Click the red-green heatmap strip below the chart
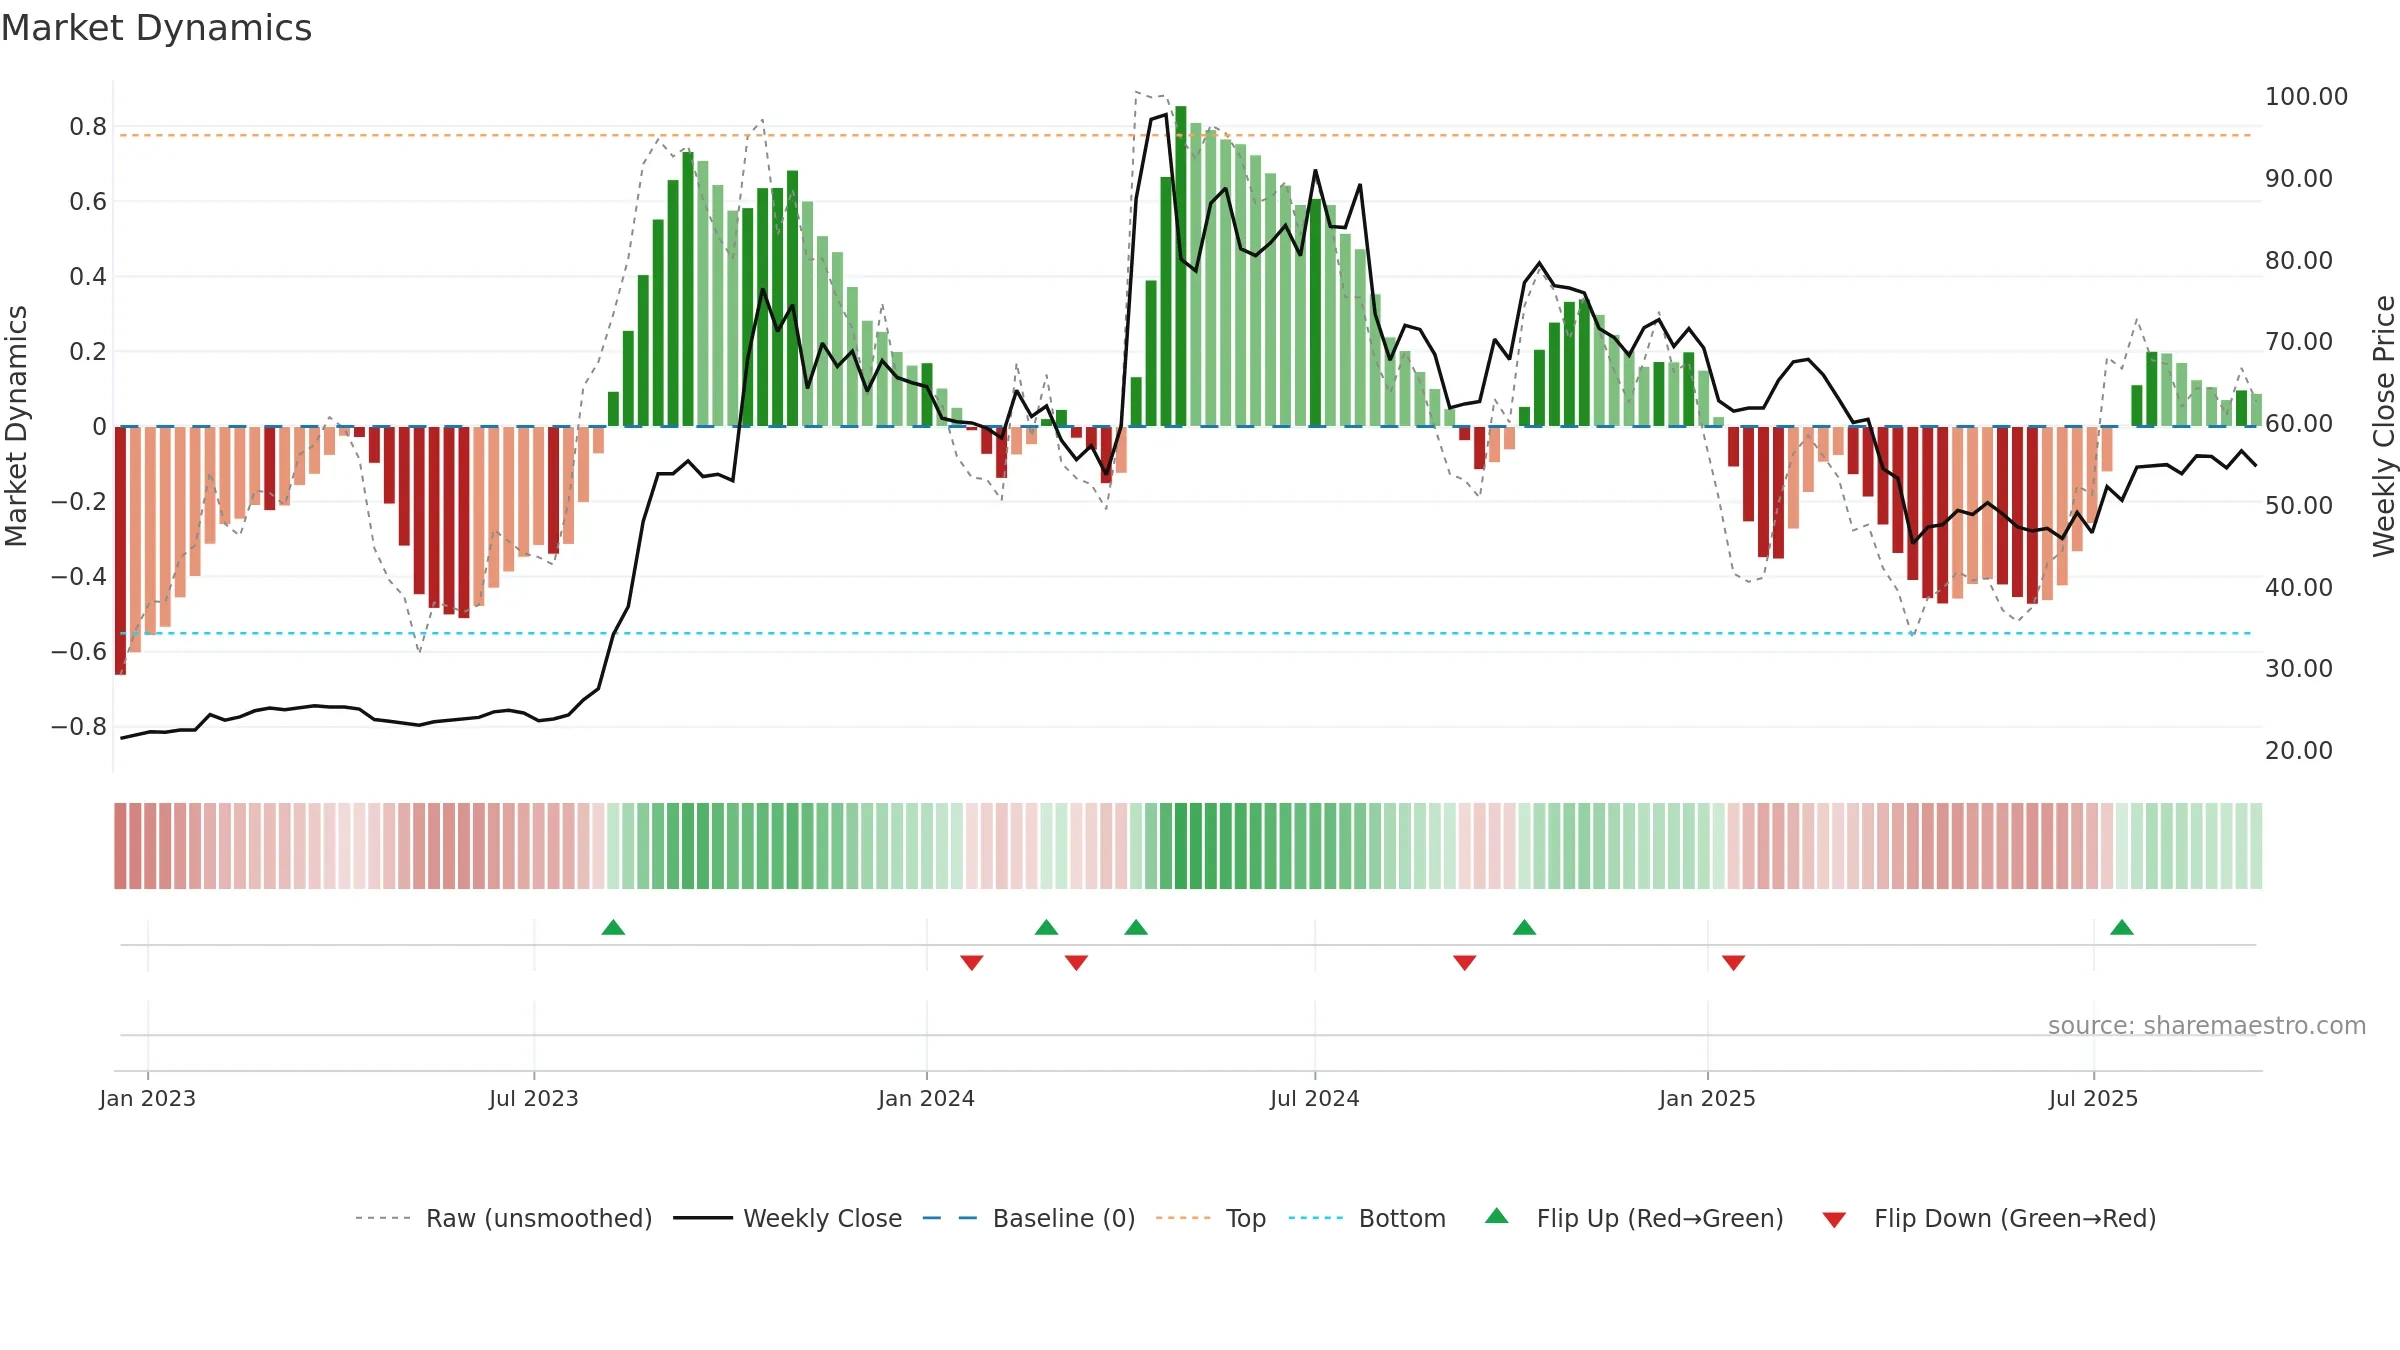Screen dimensions: 2400x1350 pyautogui.click(x=1188, y=846)
